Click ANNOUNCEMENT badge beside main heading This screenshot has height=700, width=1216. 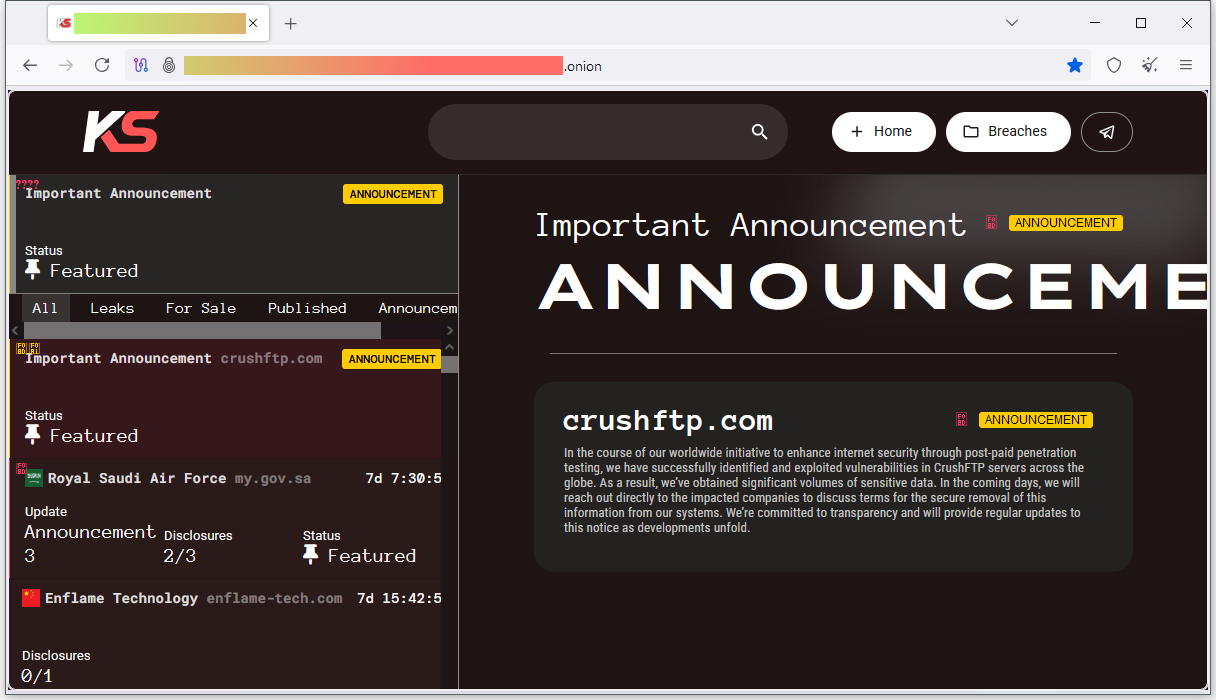pos(1066,223)
